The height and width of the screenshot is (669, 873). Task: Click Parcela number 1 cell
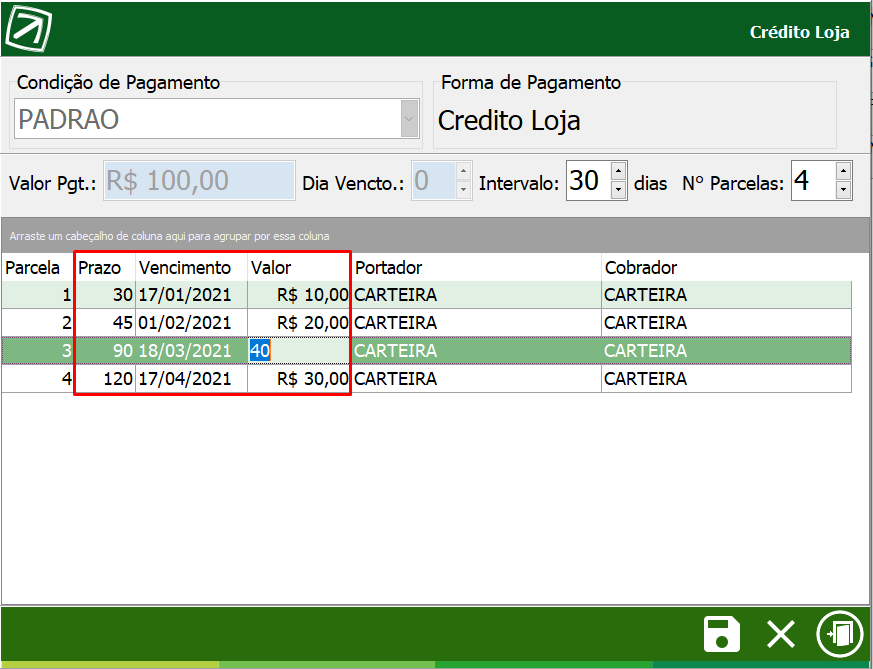click(38, 294)
